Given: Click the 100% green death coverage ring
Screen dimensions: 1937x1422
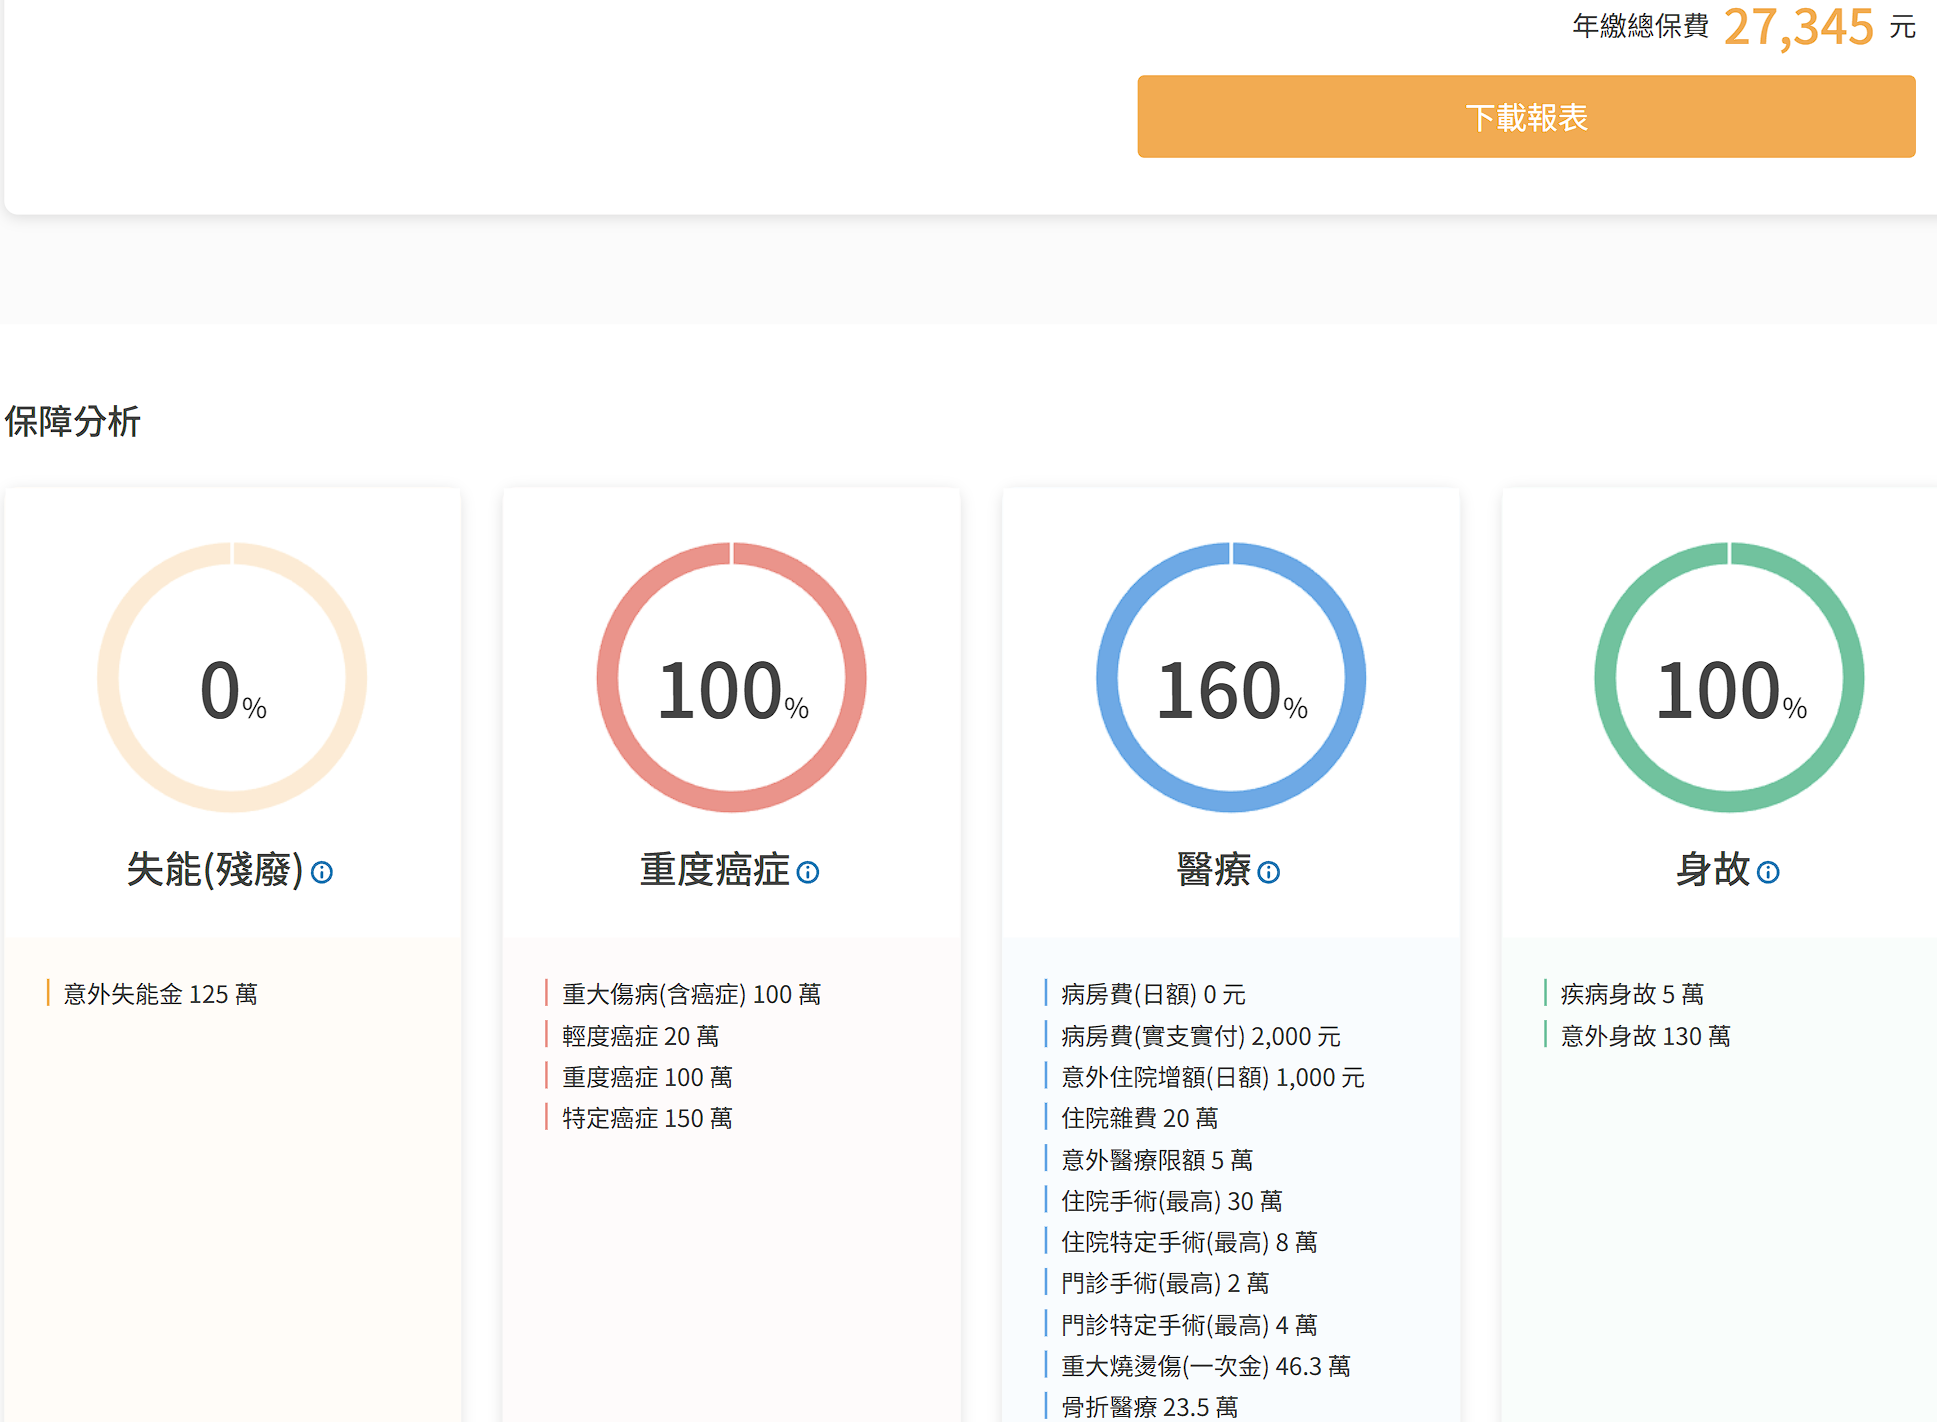Looking at the screenshot, I should pyautogui.click(x=1729, y=678).
